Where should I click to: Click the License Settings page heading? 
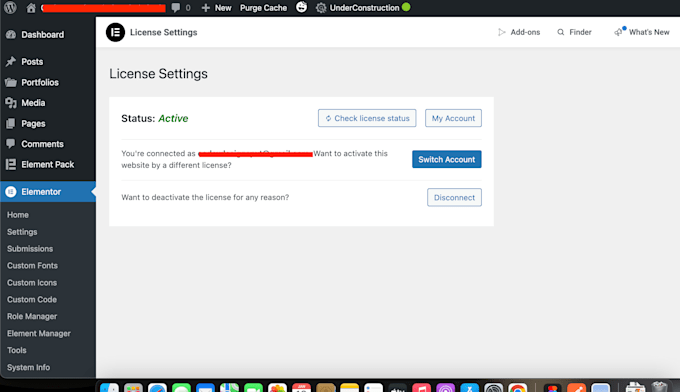(158, 74)
